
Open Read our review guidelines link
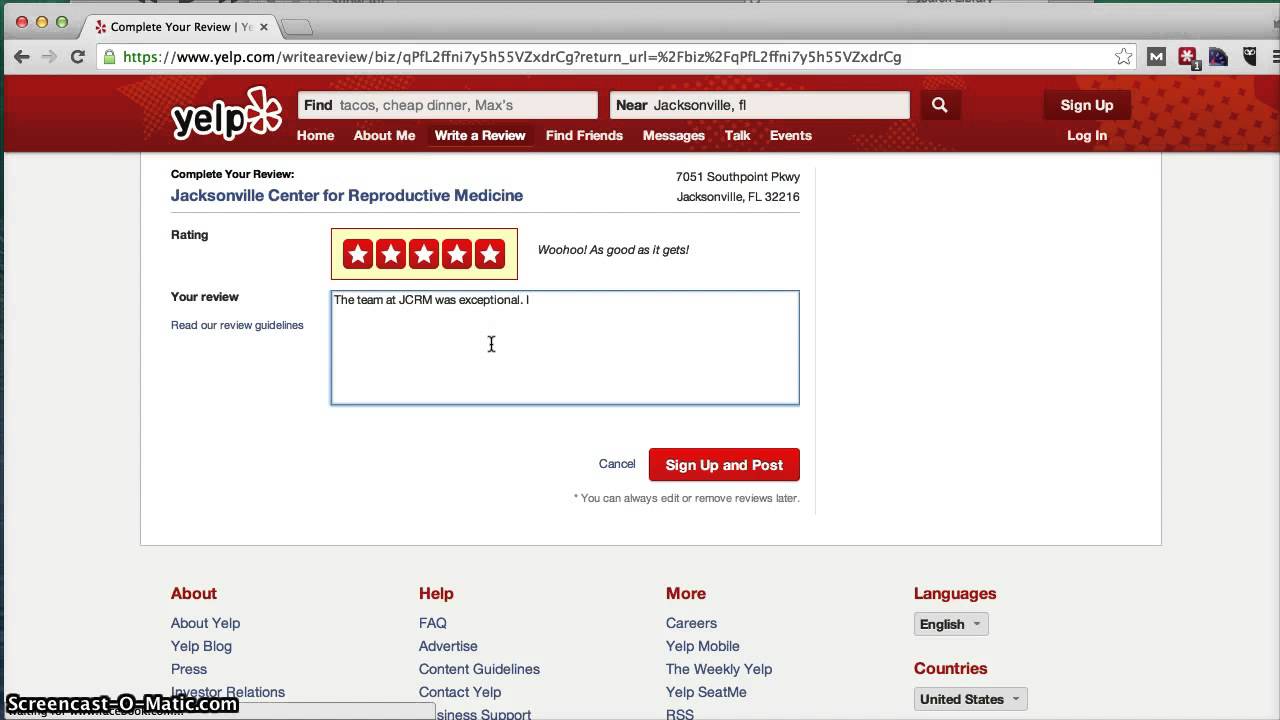point(237,325)
